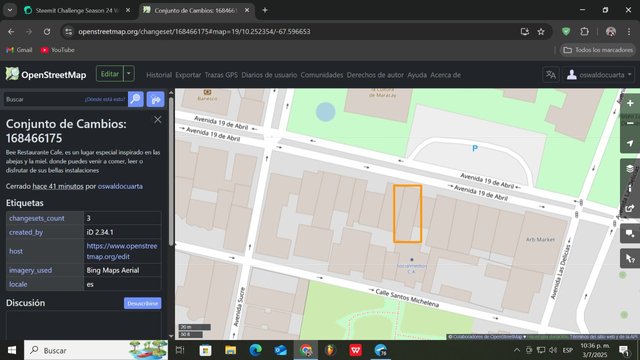This screenshot has height=360, width=640.
Task: Open the oswaldocuarta user menu
Action: tap(599, 75)
